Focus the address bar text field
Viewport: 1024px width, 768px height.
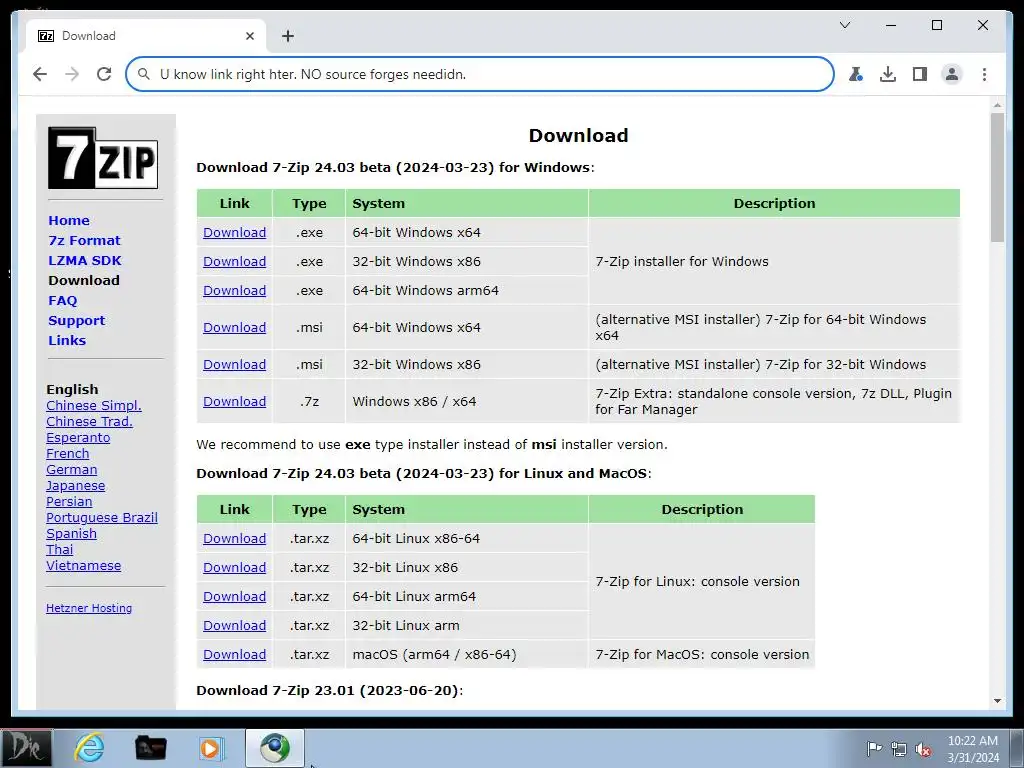pyautogui.click(x=480, y=74)
